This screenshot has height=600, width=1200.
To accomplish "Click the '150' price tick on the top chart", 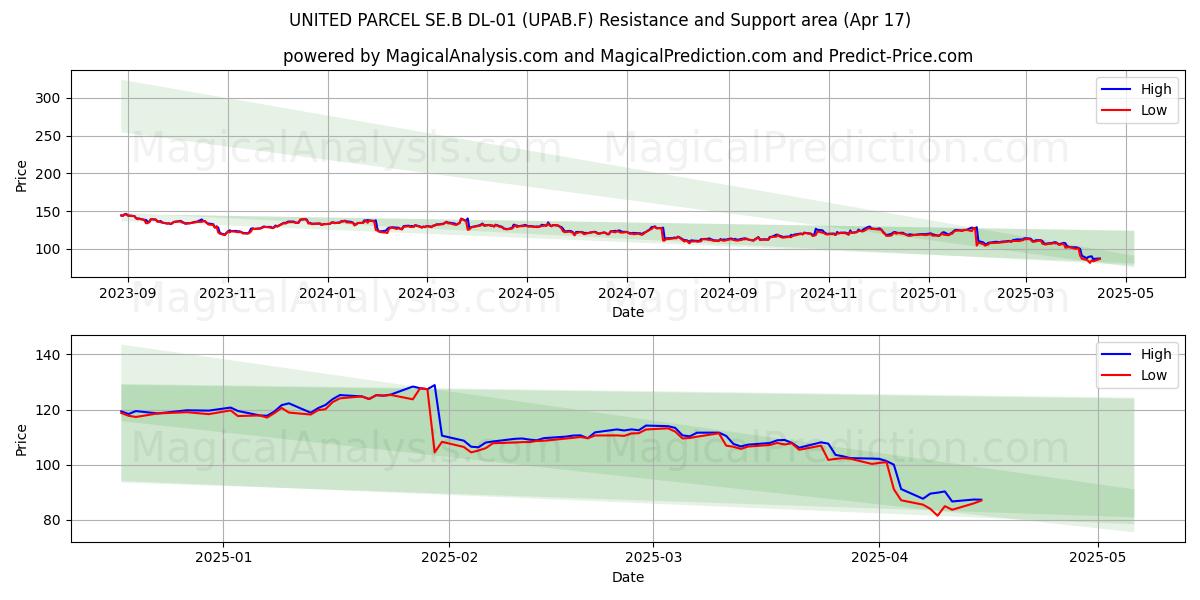I will (51, 212).
